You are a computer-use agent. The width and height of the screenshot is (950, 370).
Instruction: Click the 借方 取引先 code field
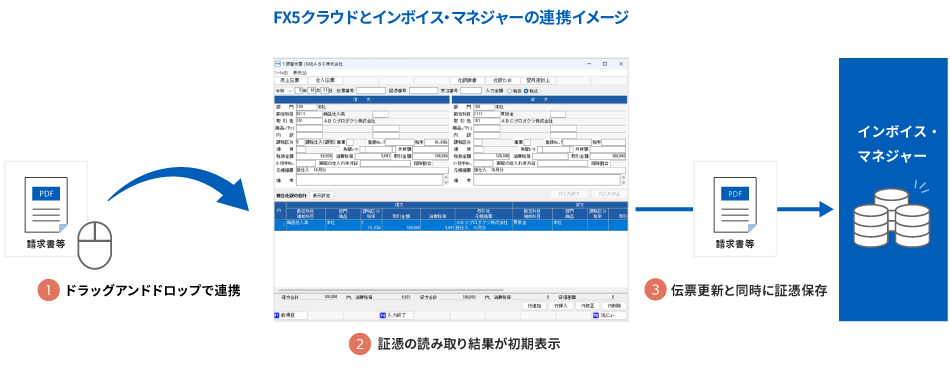click(309, 121)
